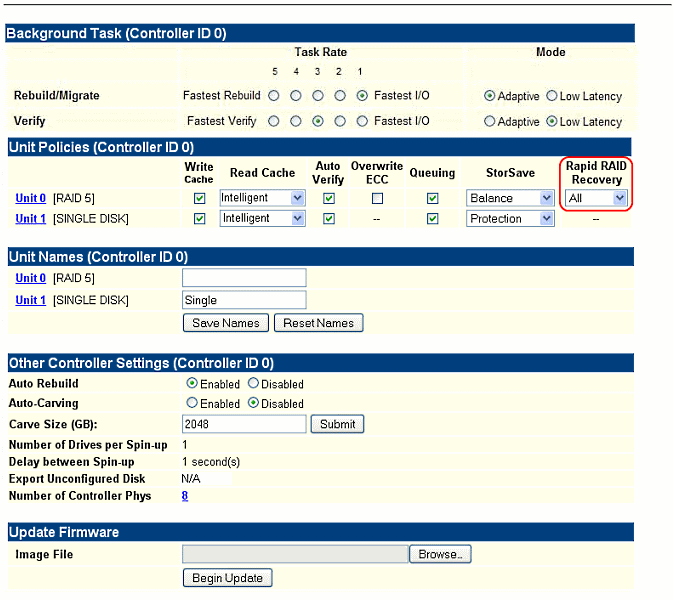Click the Export Unconfigured Disk N/A value
This screenshot has height=600, width=673.
(191, 479)
